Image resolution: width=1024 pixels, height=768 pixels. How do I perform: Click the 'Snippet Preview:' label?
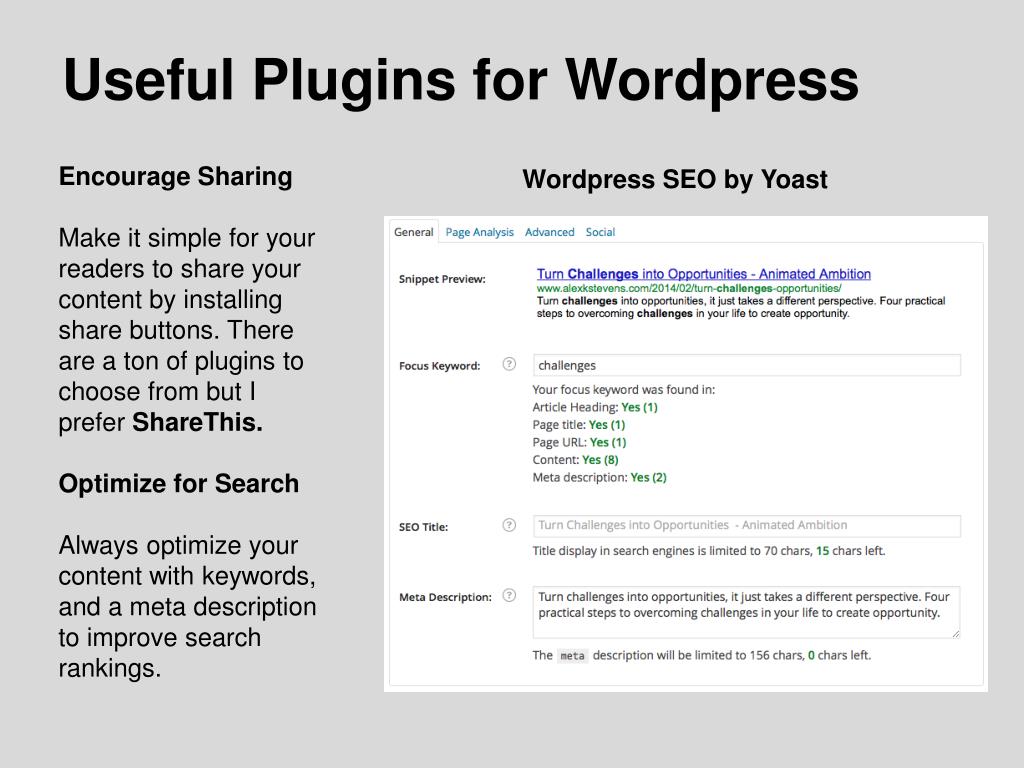(x=442, y=280)
